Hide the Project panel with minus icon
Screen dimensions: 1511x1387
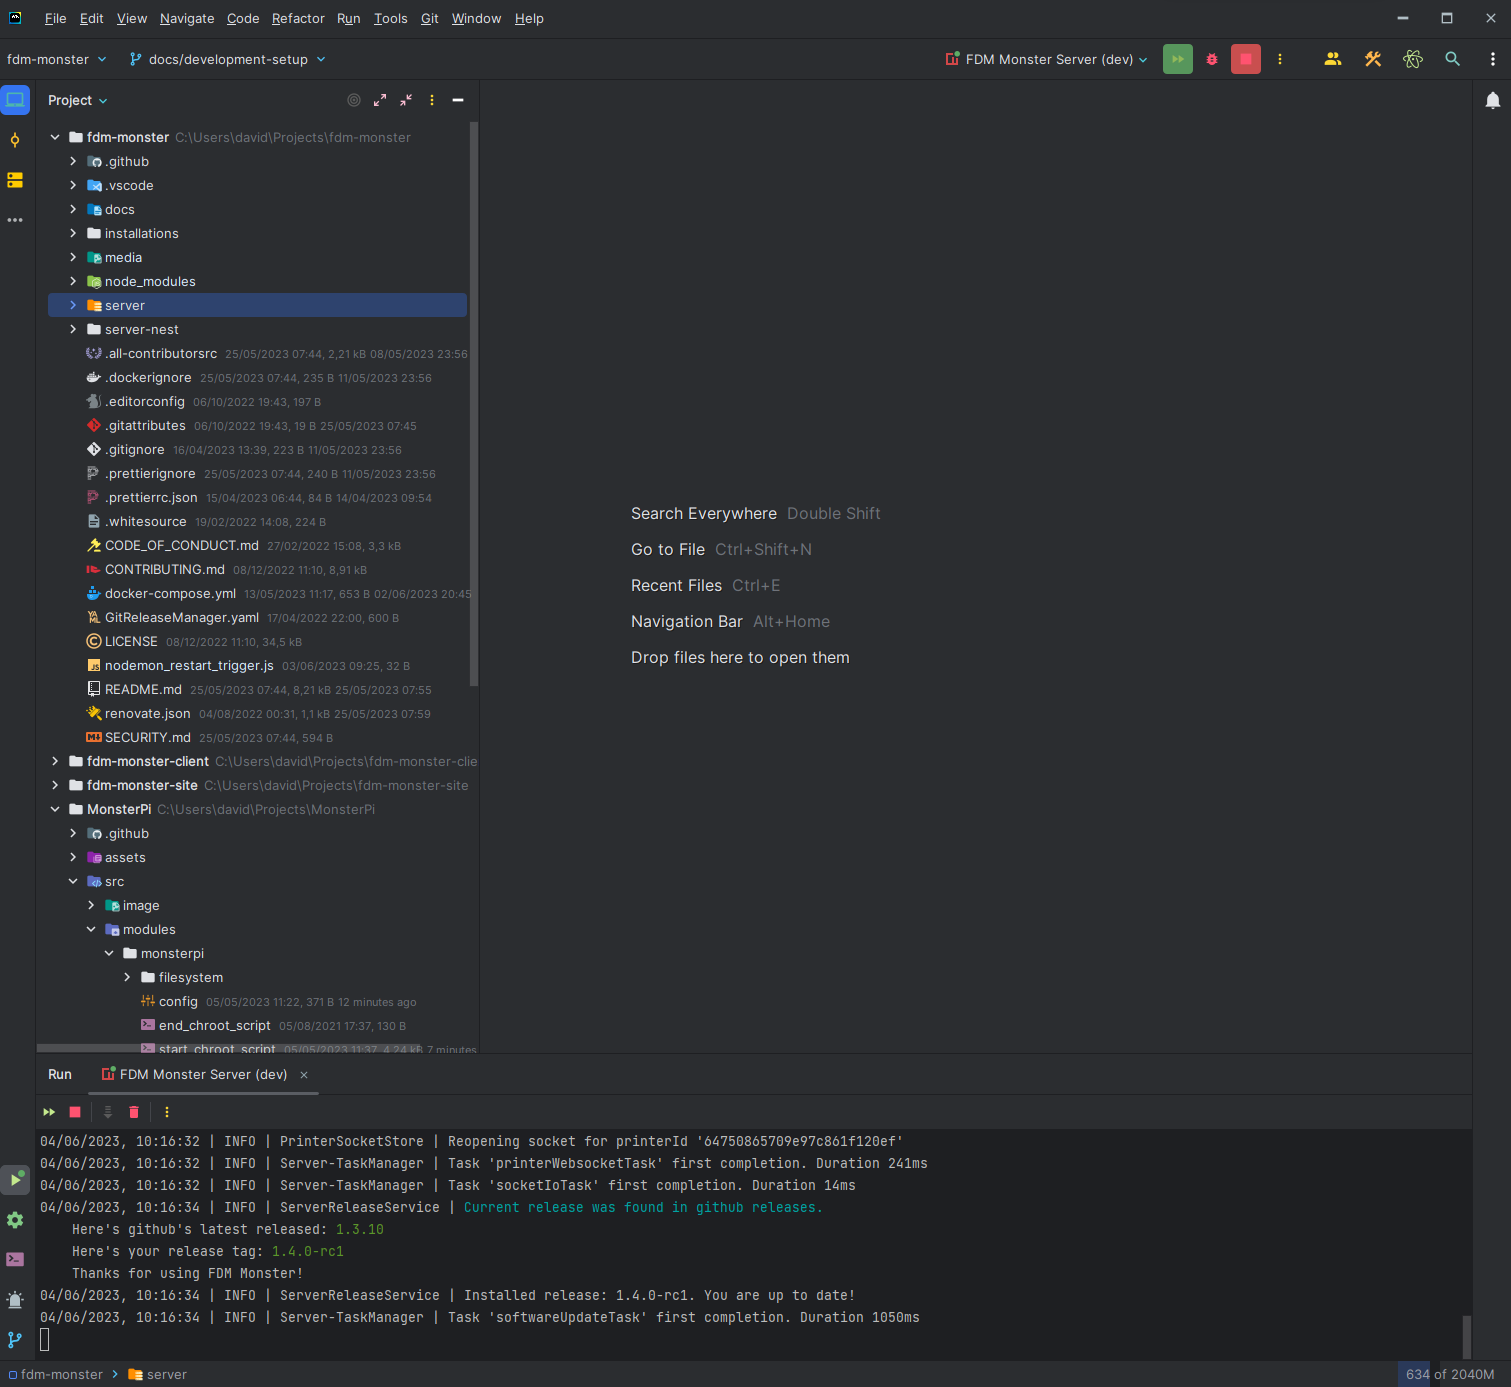[x=458, y=100]
